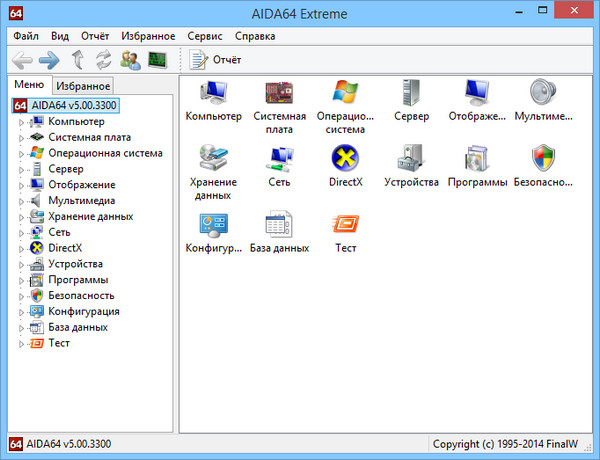The image size is (600, 460).
Task: Open the DirectX icon in main panel
Action: coord(346,160)
